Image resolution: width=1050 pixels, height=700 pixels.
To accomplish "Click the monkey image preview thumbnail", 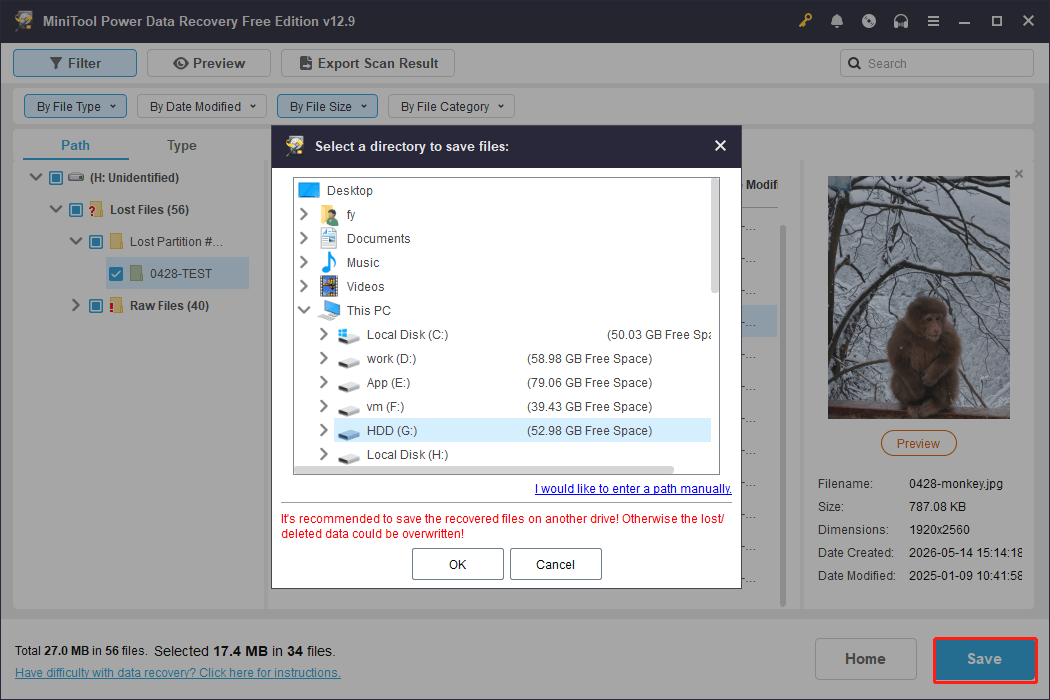I will point(918,297).
